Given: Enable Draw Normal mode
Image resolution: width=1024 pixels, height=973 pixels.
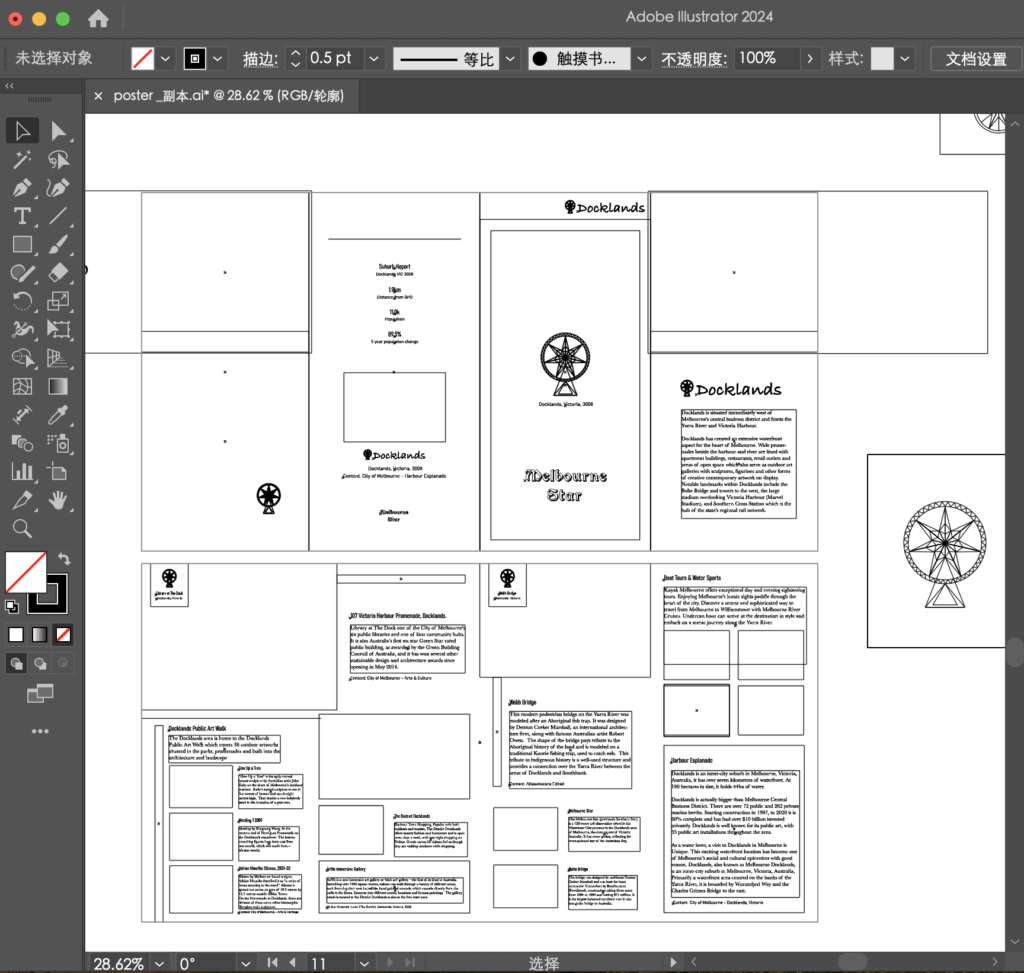Looking at the screenshot, I should (x=16, y=663).
